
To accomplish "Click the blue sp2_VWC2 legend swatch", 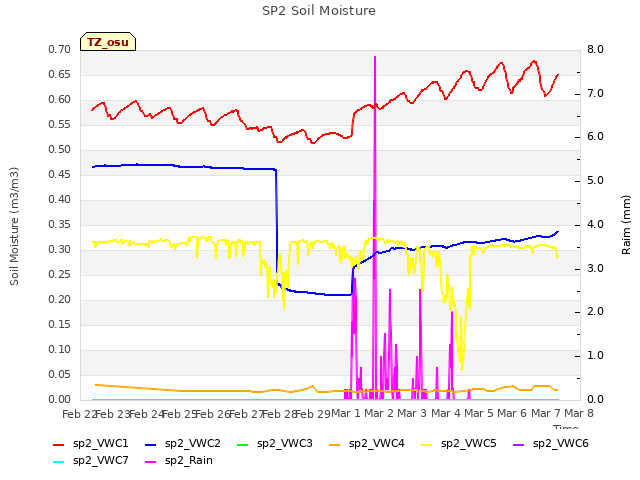I will (x=151, y=444).
